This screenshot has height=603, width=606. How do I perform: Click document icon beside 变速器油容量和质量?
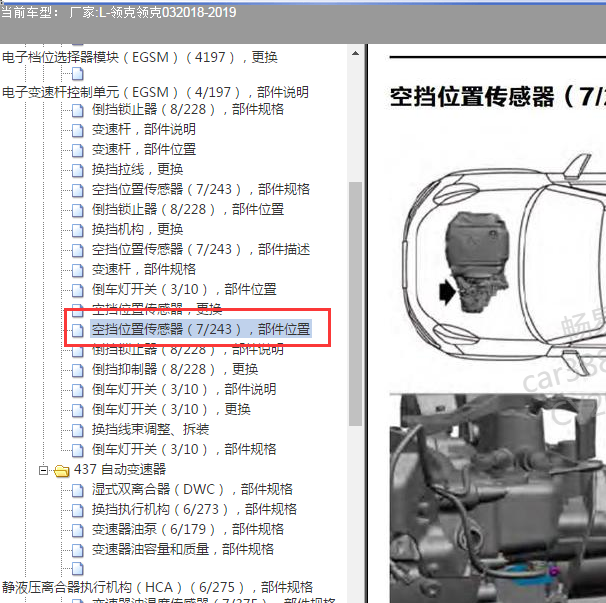[78, 551]
